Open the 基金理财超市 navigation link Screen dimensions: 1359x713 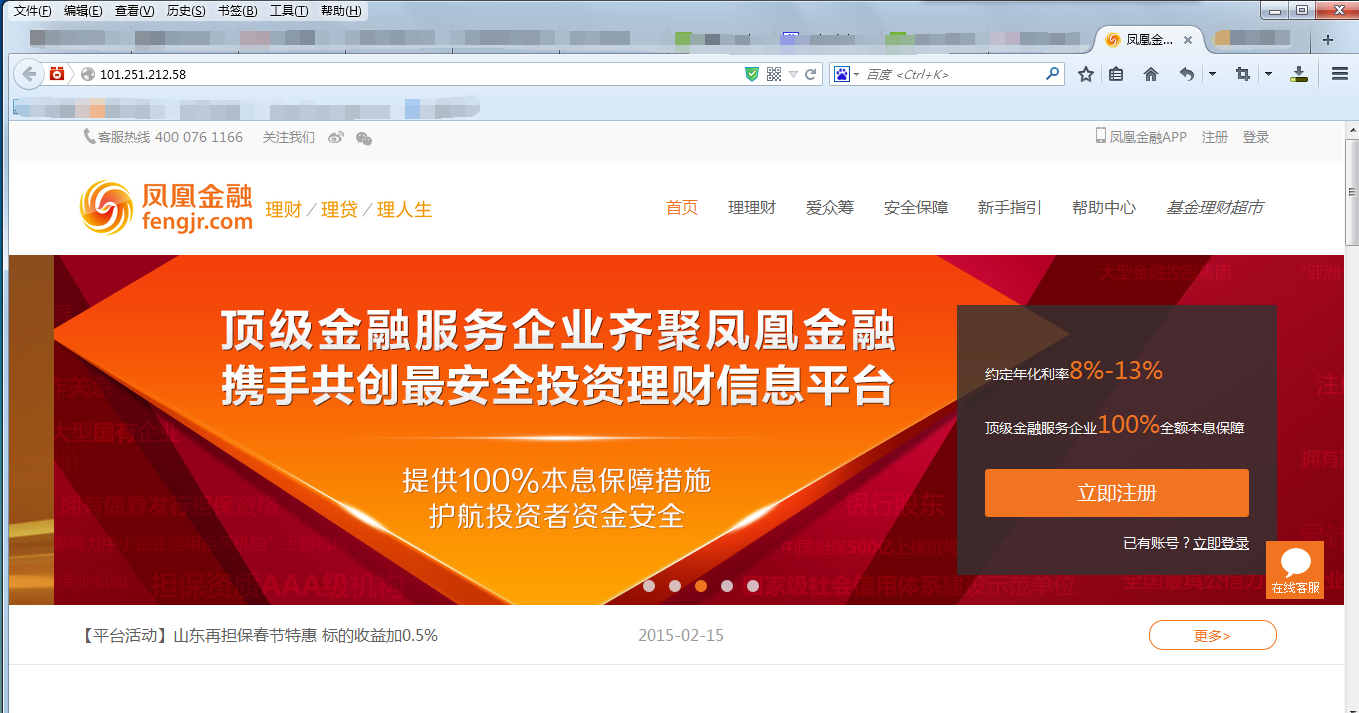[1215, 208]
